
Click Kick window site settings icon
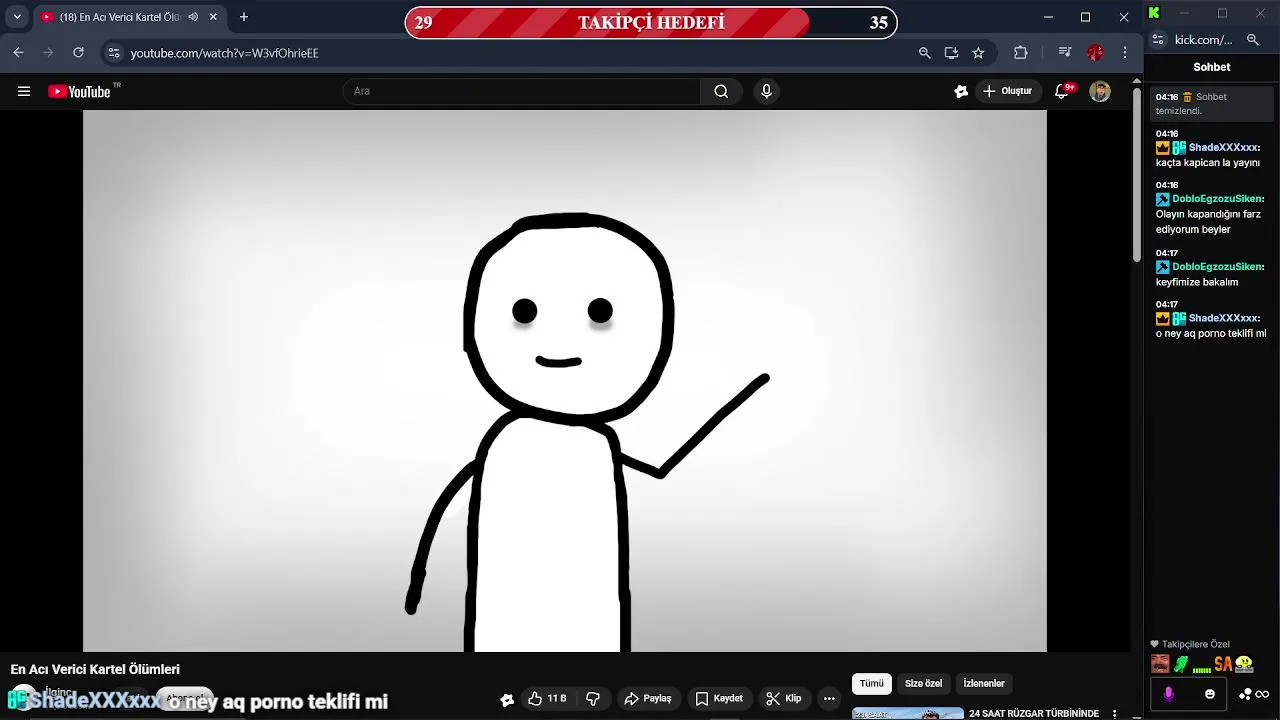pyautogui.click(x=1158, y=40)
